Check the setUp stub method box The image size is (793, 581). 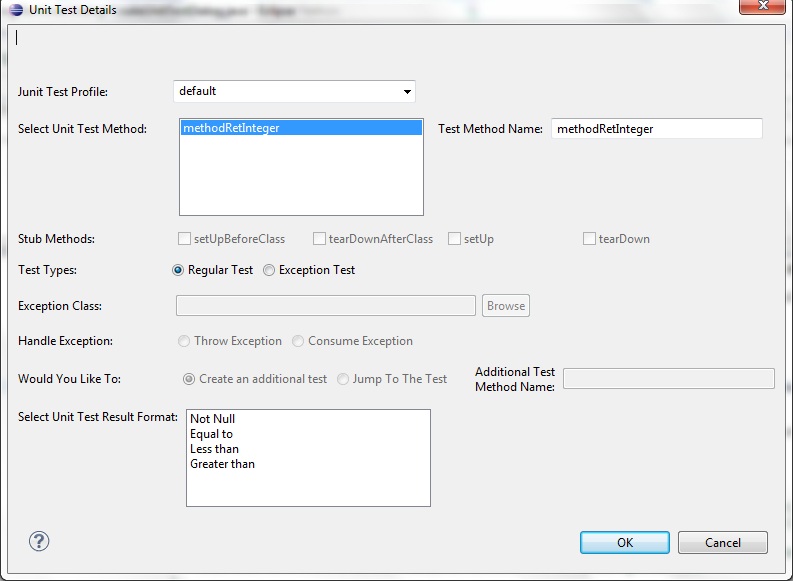coord(455,239)
